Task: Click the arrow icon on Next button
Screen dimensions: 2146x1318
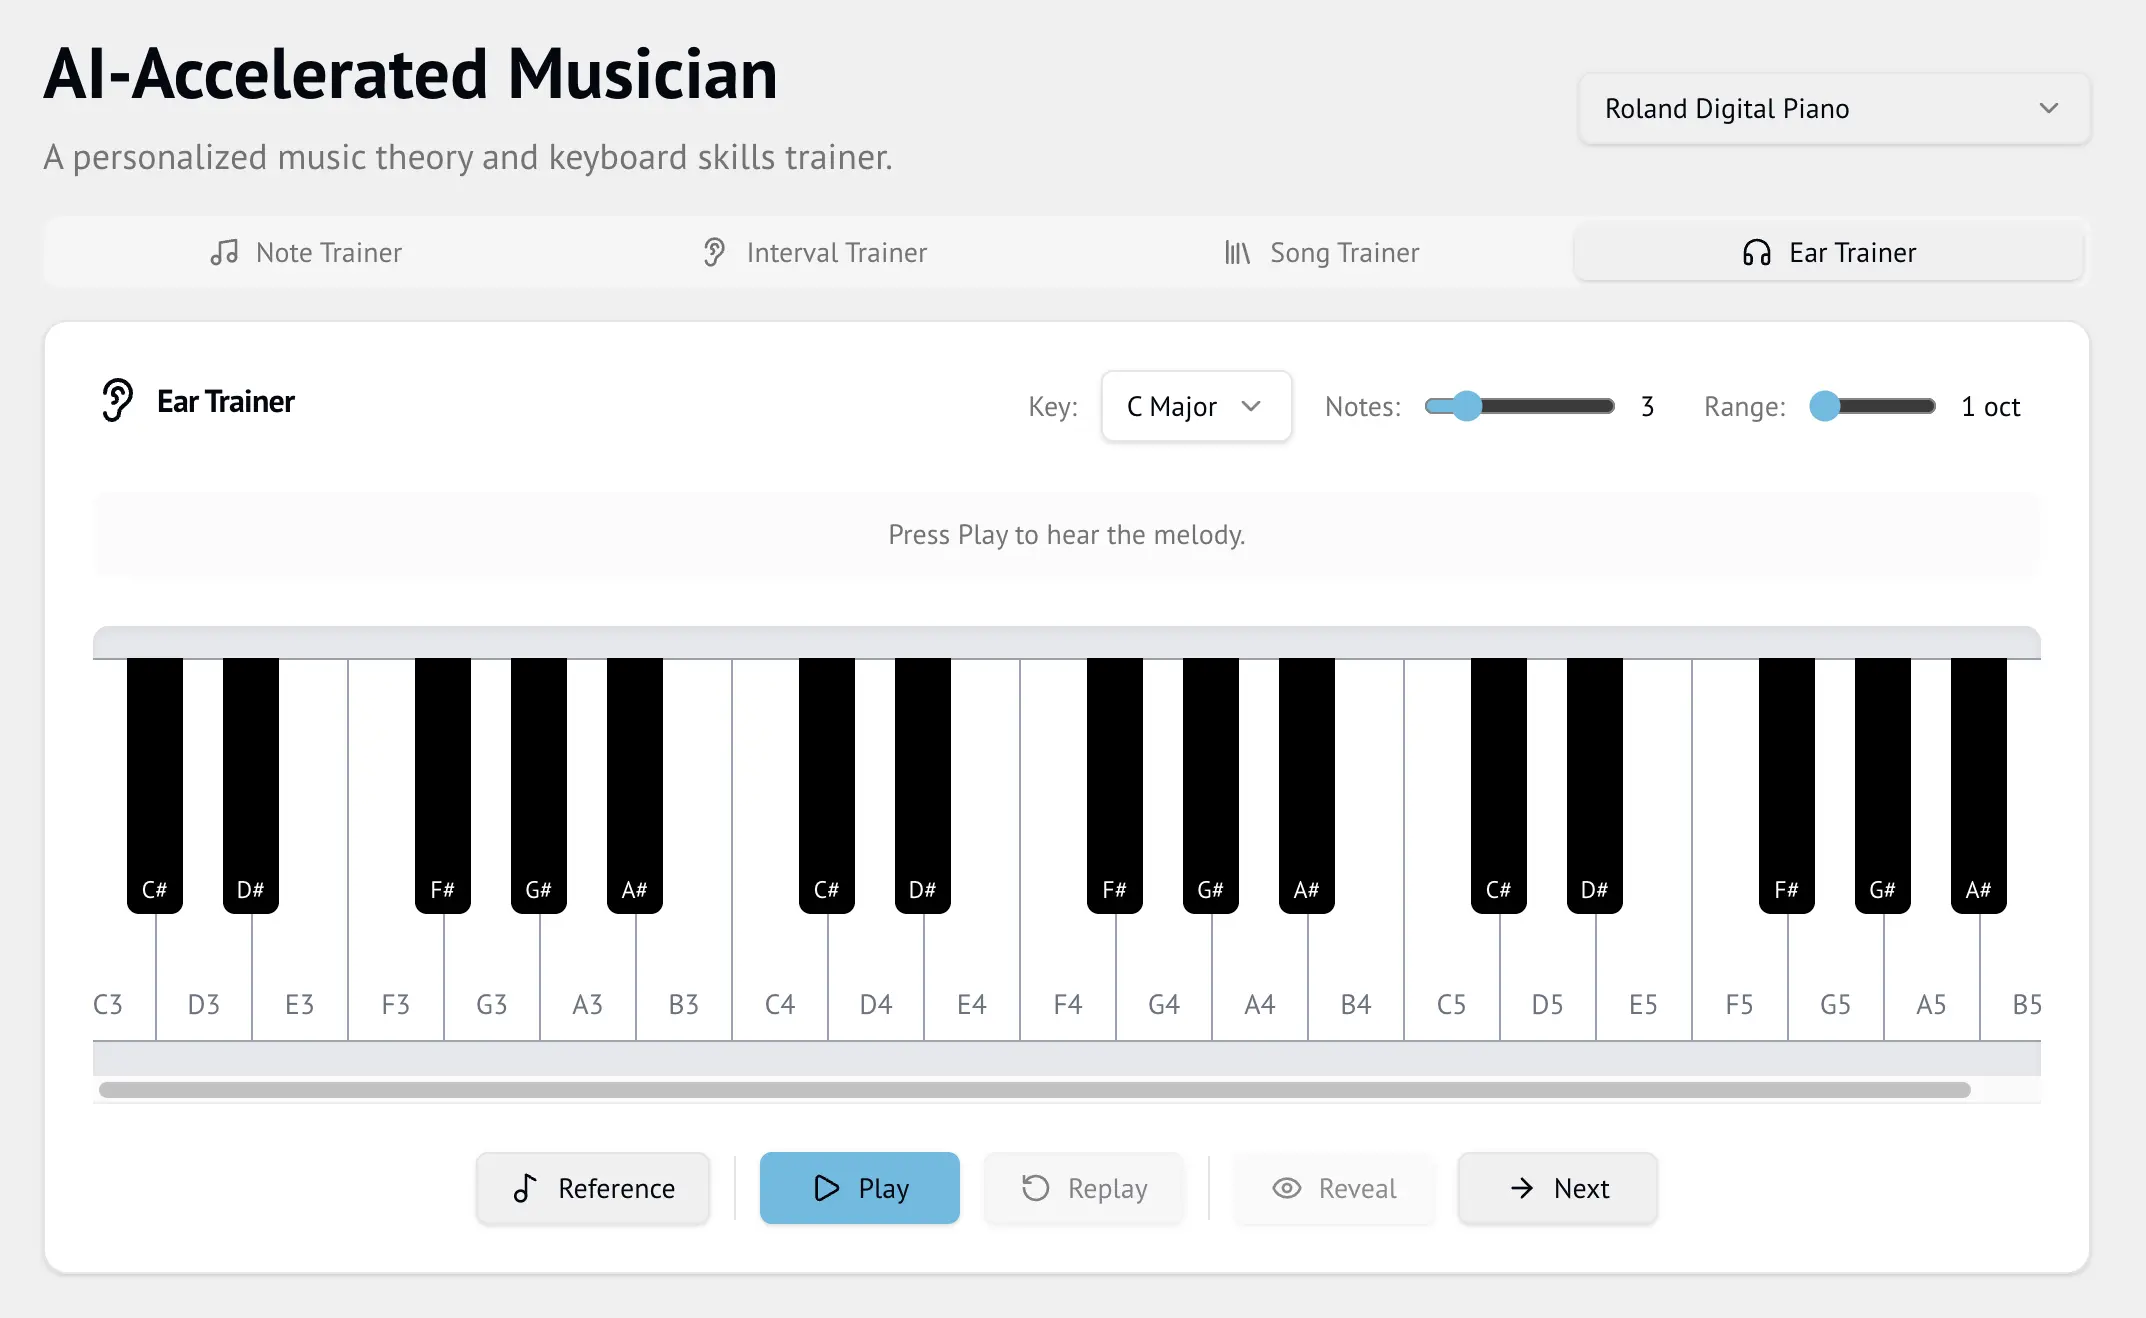Action: [1522, 1188]
